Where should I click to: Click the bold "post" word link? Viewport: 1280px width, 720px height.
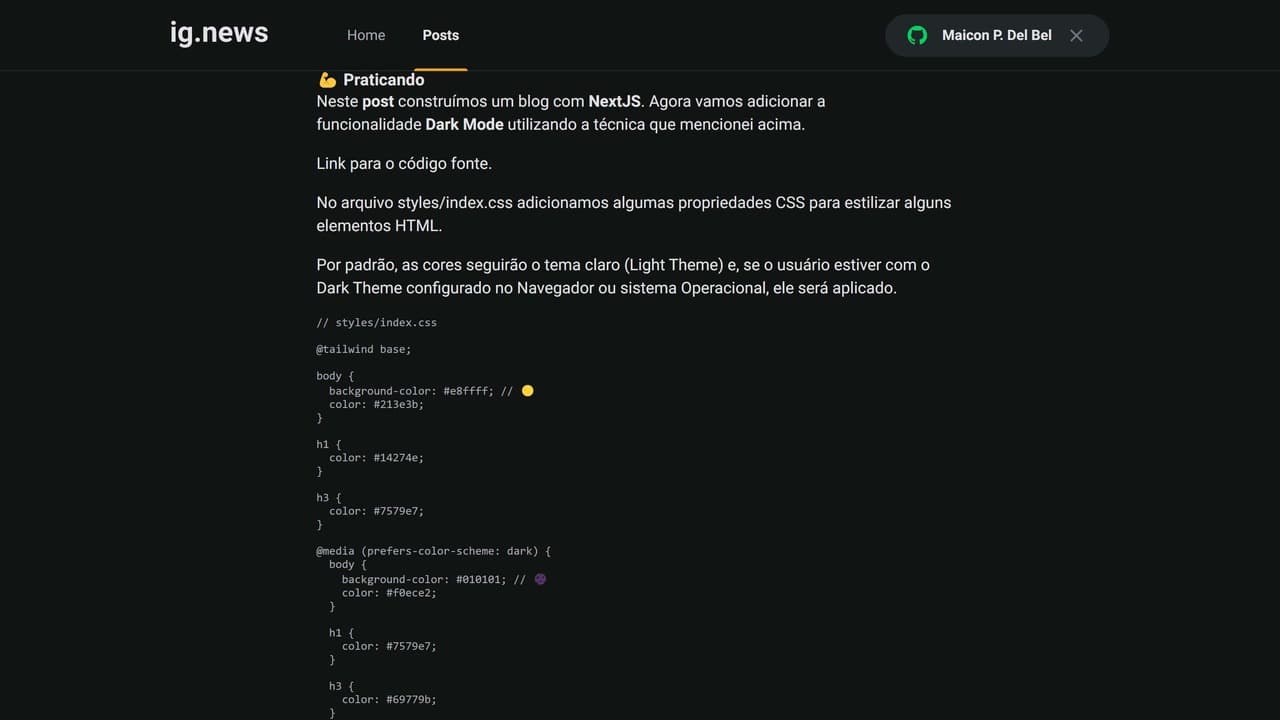(x=378, y=101)
